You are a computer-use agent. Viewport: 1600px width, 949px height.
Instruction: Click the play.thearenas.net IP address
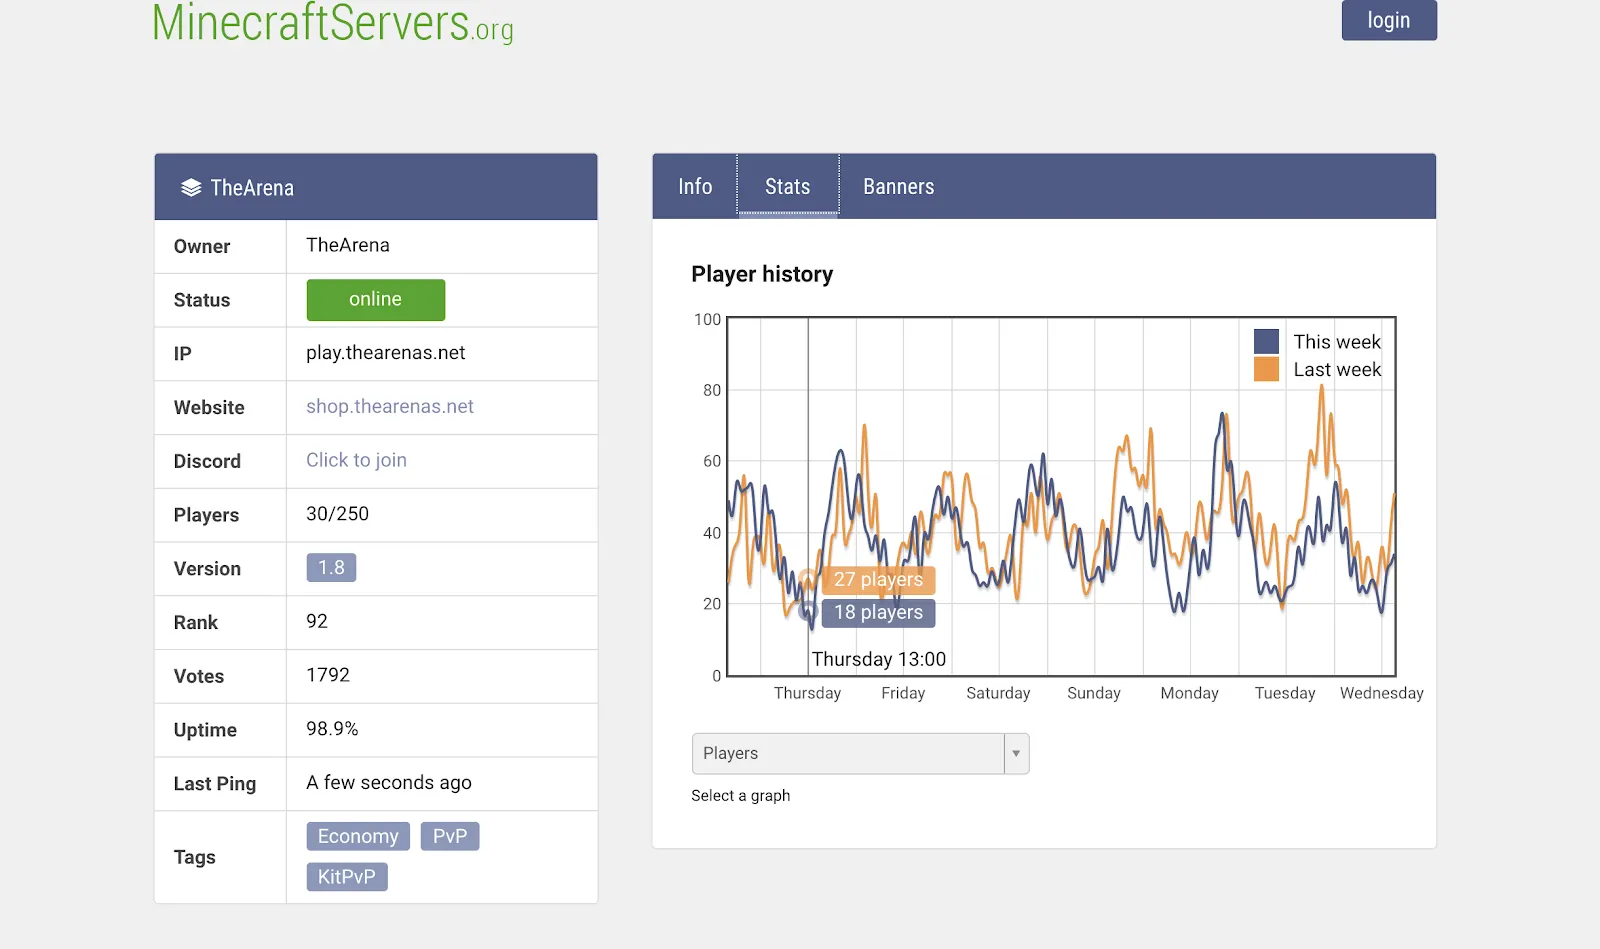[x=386, y=353]
